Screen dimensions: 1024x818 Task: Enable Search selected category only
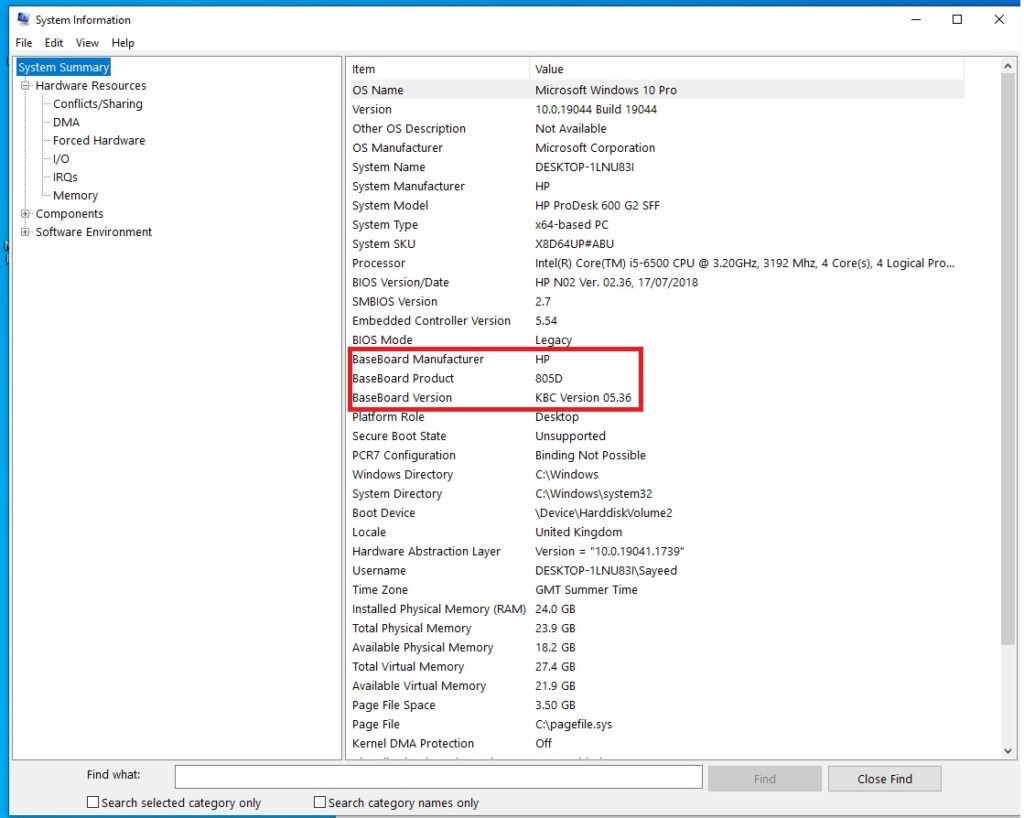pos(92,802)
